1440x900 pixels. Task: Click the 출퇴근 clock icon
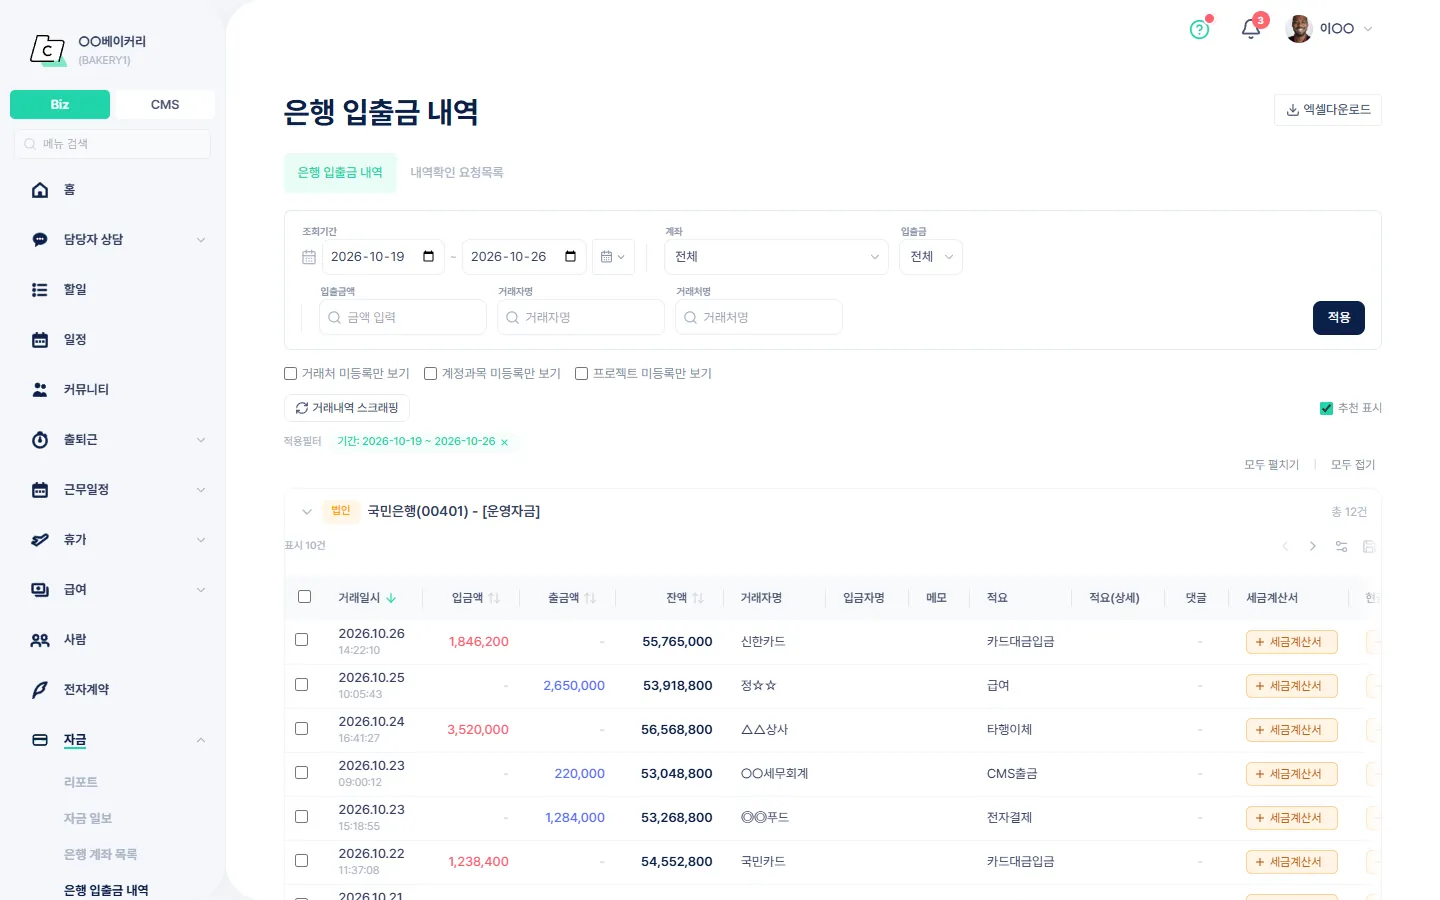[x=40, y=440]
